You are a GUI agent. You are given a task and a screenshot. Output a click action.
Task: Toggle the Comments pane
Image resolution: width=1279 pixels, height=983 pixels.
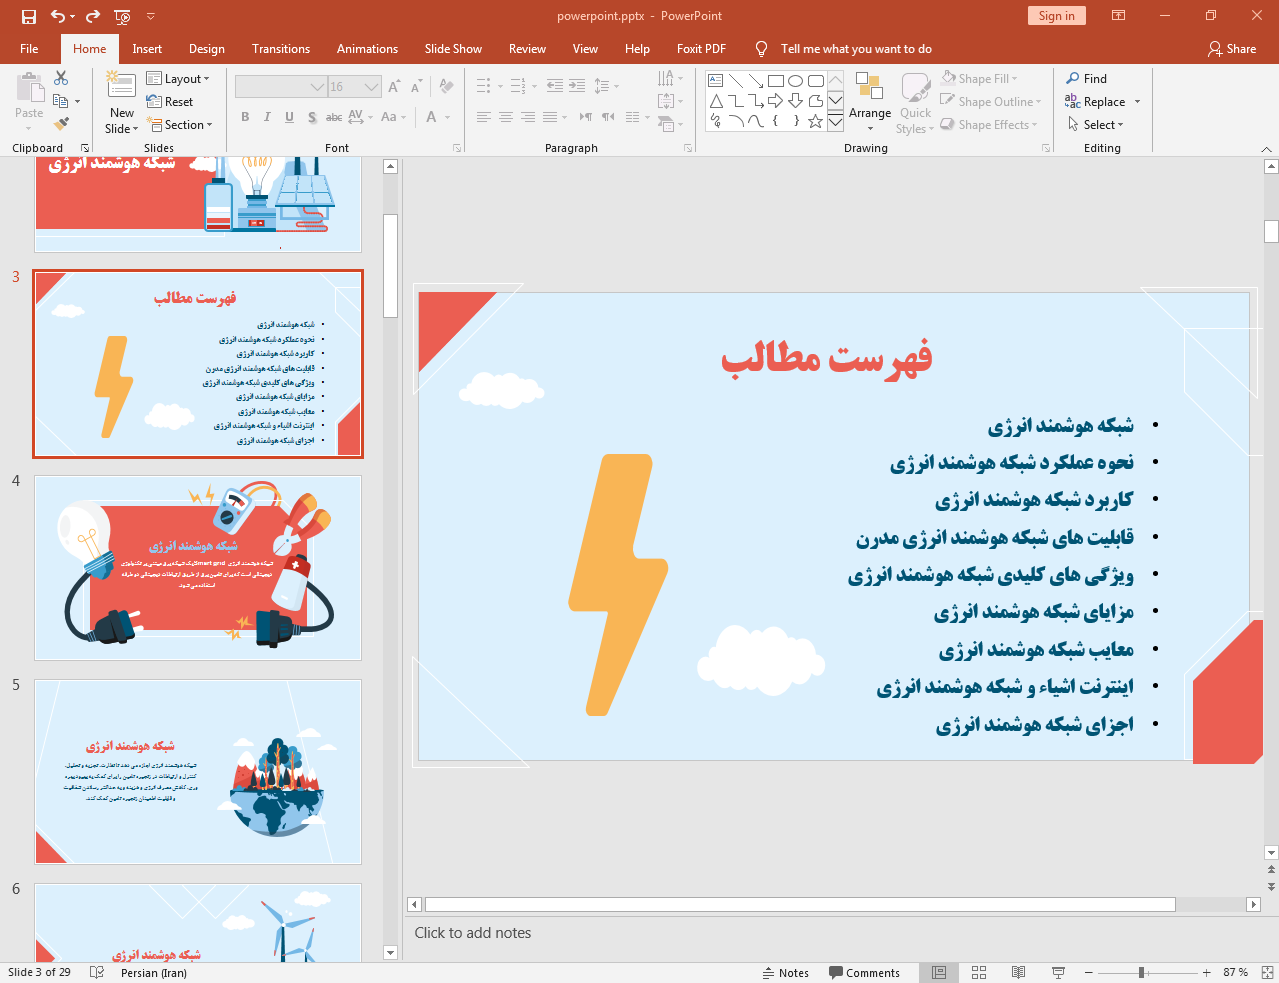[x=864, y=972]
